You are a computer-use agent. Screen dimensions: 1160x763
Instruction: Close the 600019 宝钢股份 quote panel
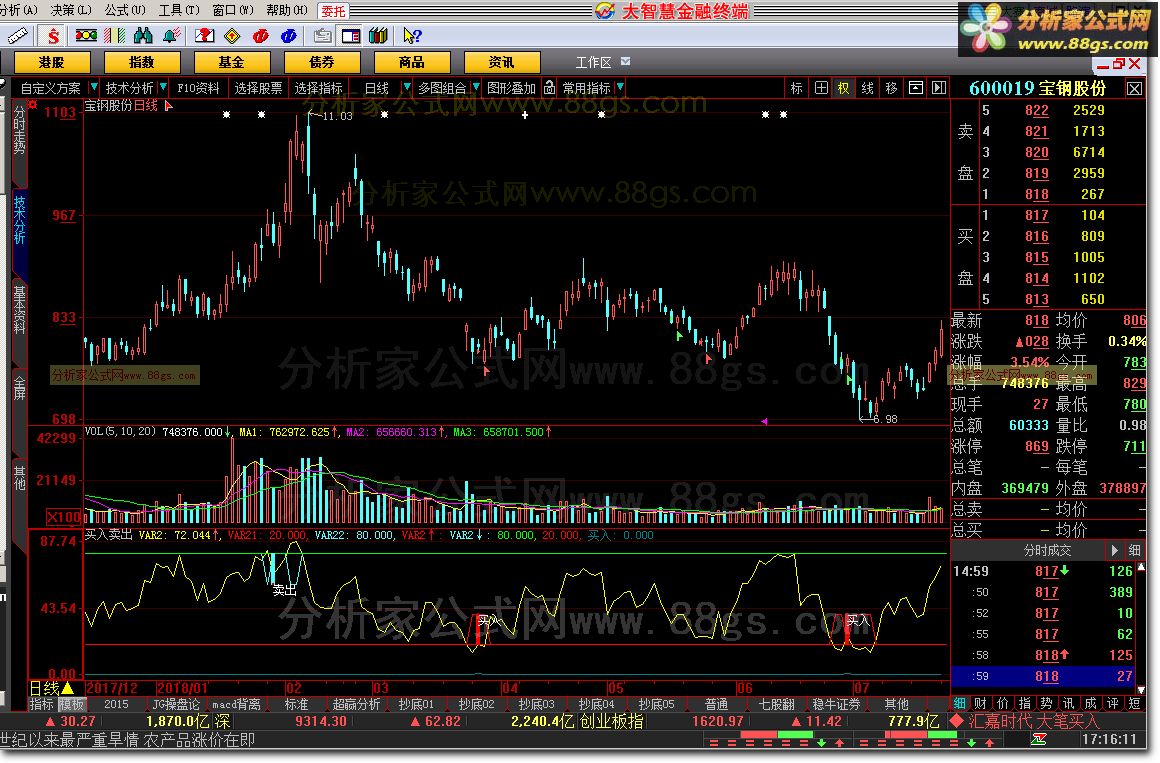point(1134,89)
